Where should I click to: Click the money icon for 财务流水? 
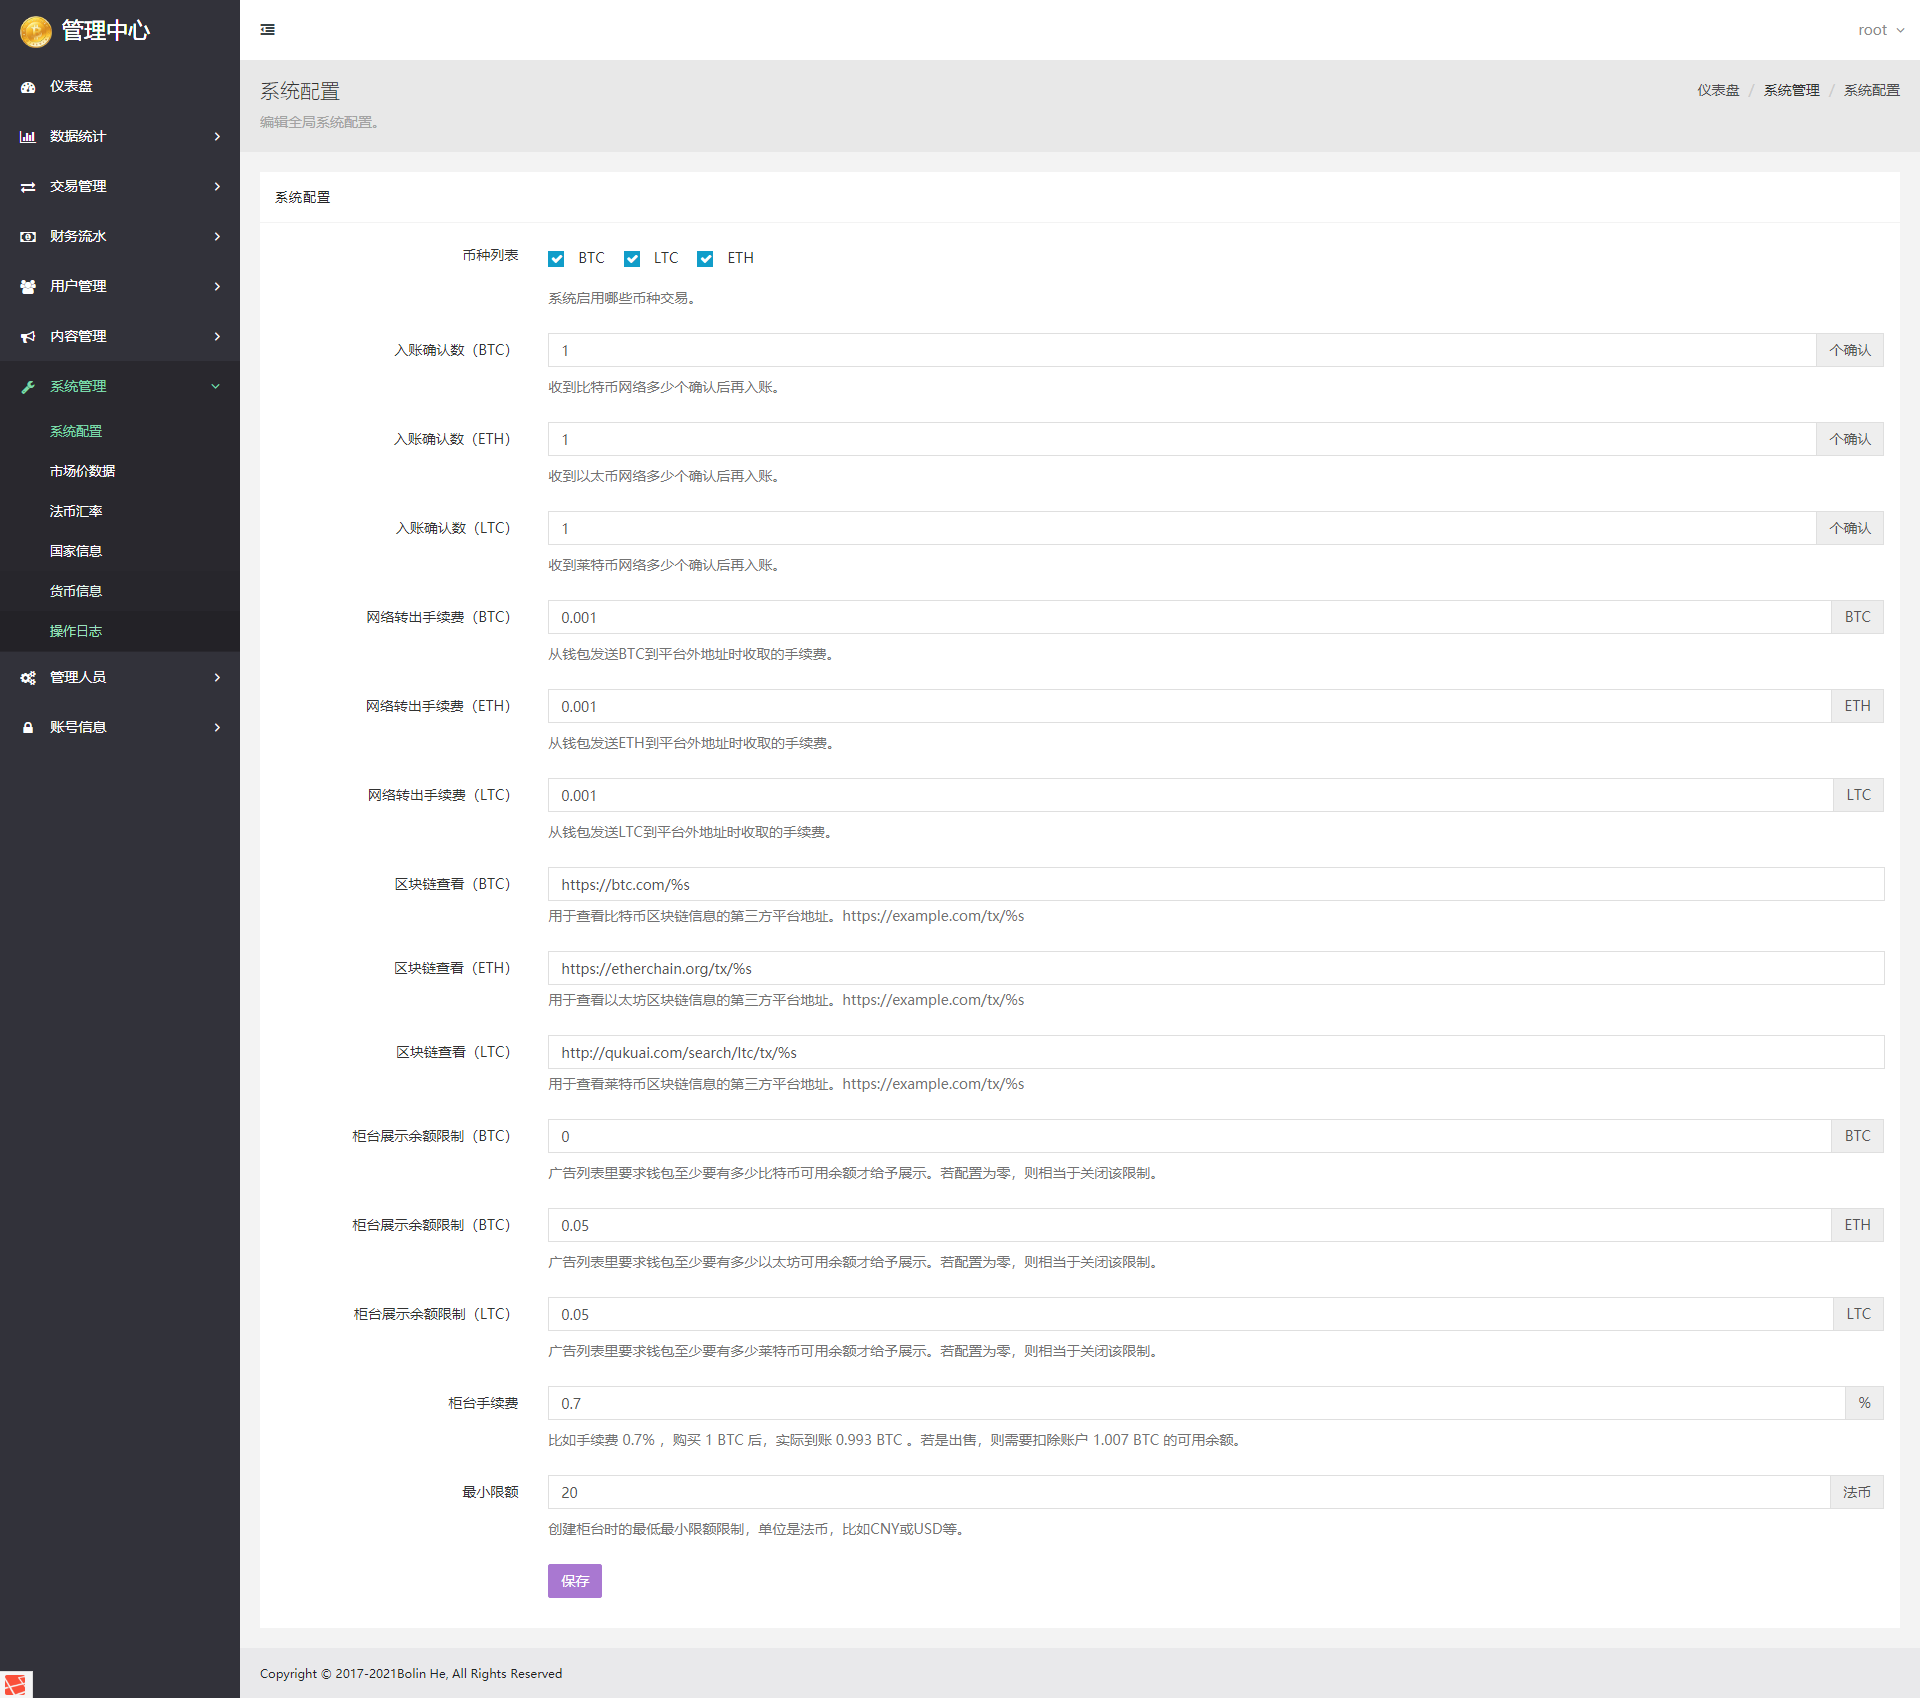click(28, 237)
